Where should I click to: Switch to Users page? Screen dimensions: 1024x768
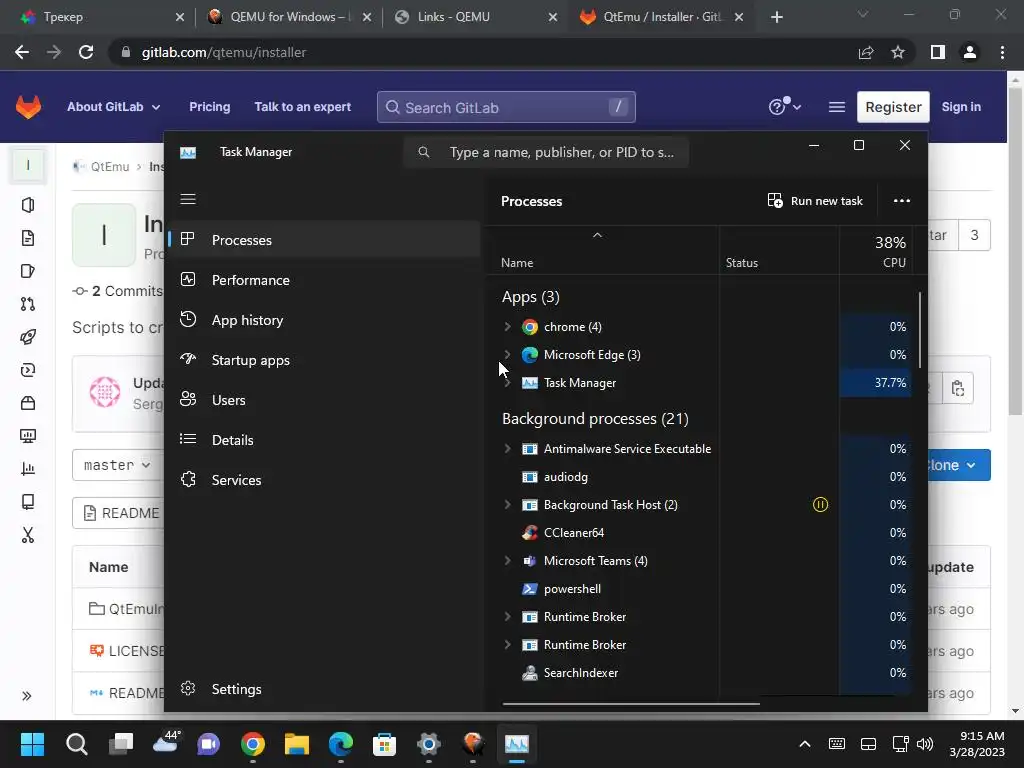(325, 400)
